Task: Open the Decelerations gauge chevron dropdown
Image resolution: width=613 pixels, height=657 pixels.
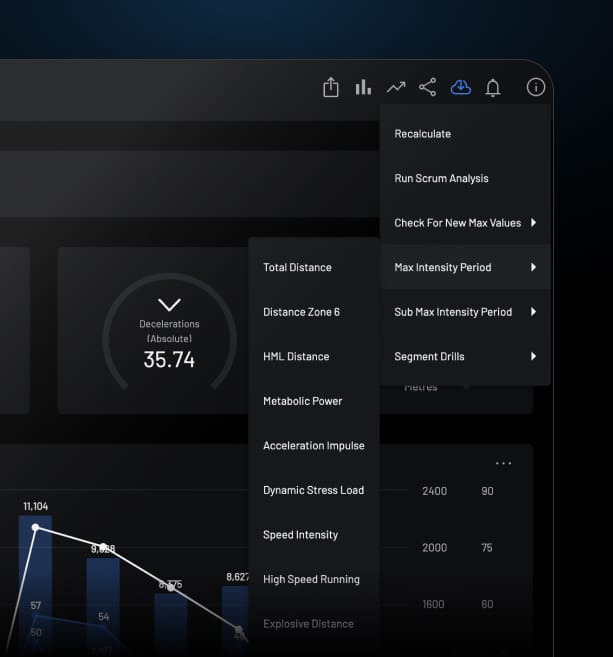Action: tap(169, 305)
